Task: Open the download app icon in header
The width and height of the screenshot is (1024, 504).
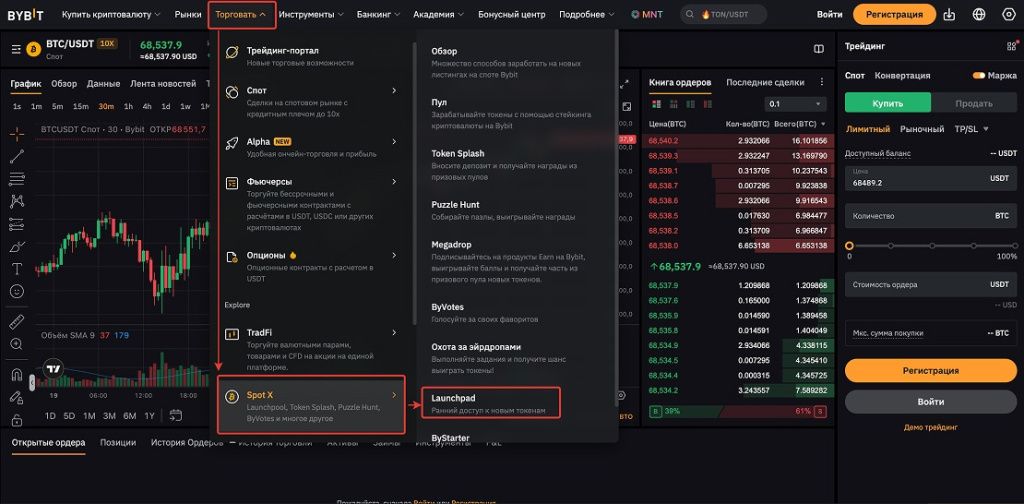Action: point(950,14)
